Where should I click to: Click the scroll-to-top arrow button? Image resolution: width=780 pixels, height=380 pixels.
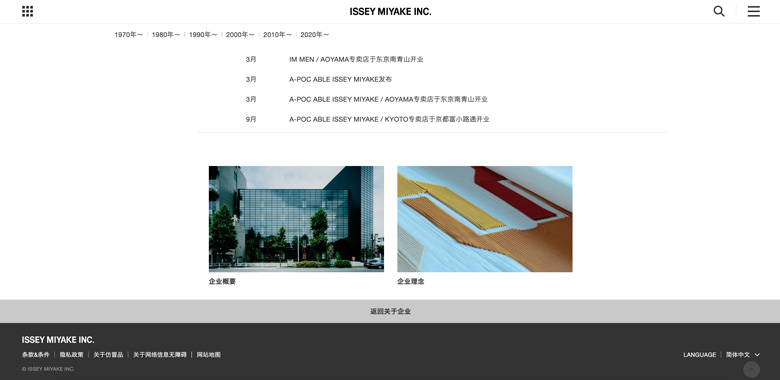751,370
